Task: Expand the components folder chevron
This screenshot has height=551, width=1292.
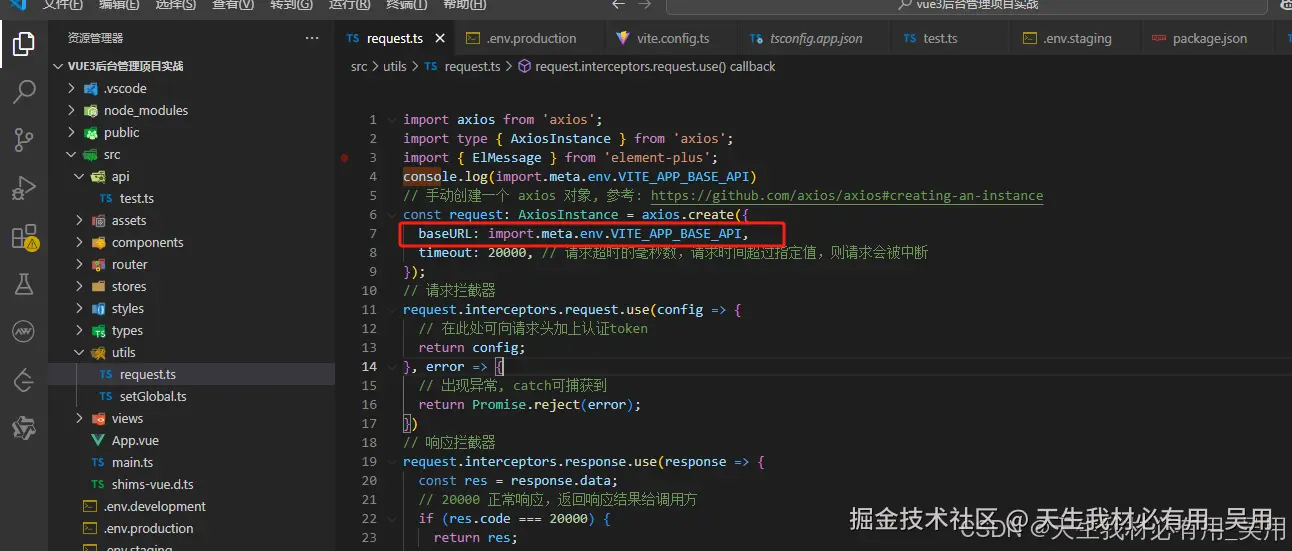Action: tap(79, 242)
